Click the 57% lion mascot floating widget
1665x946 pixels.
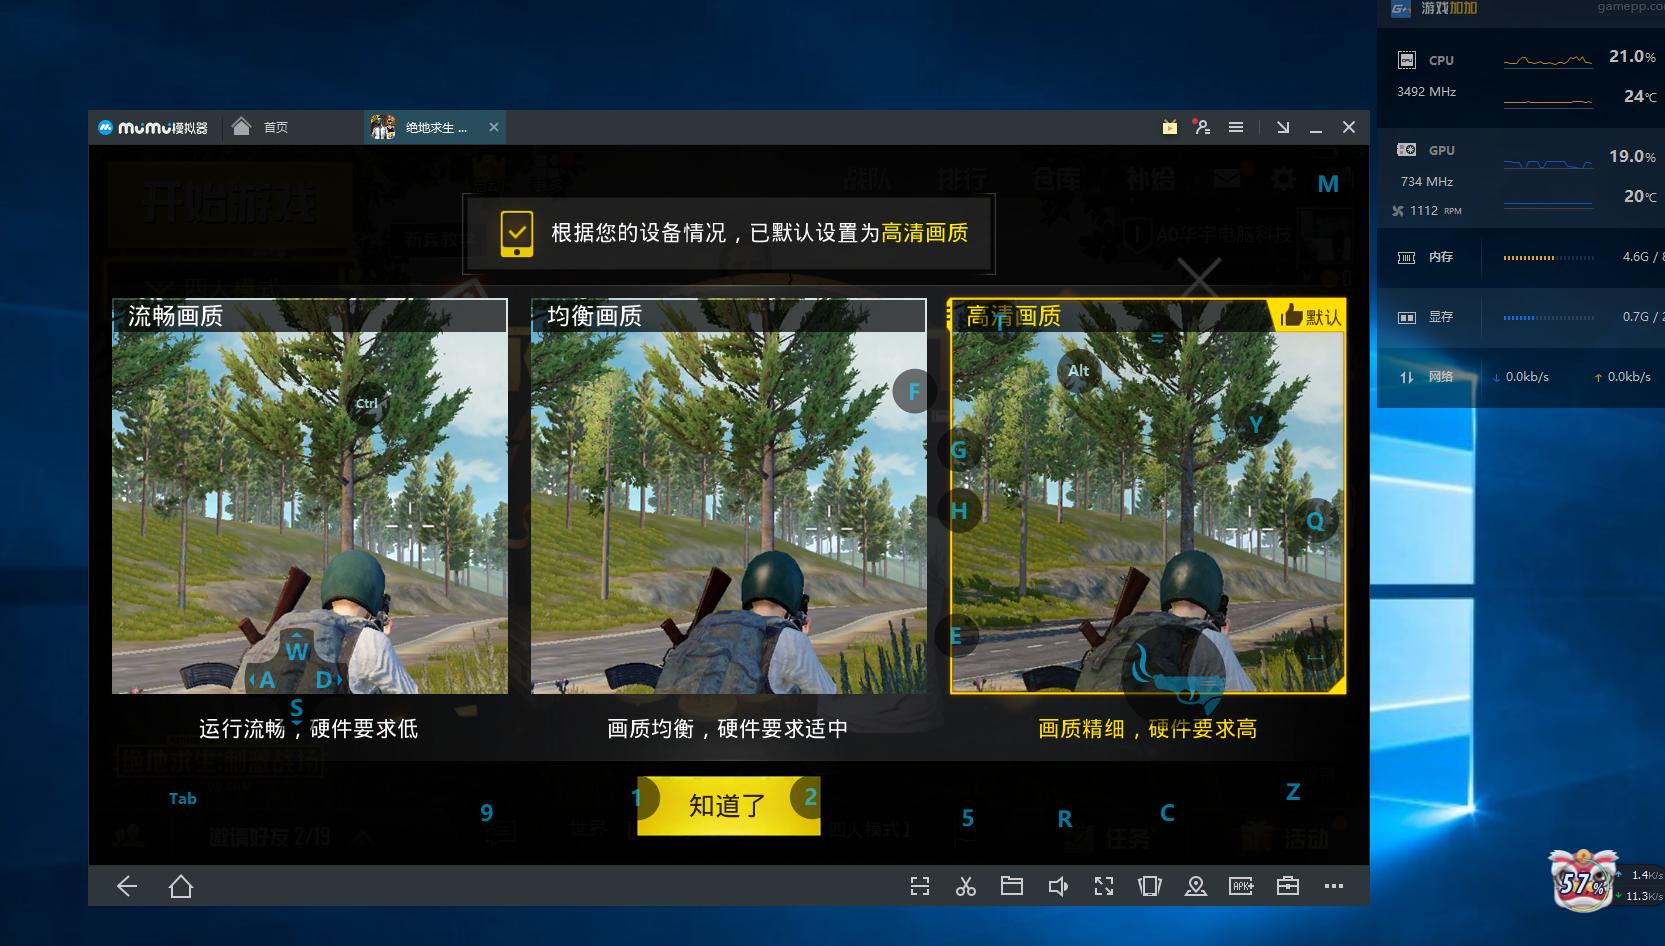click(1583, 880)
